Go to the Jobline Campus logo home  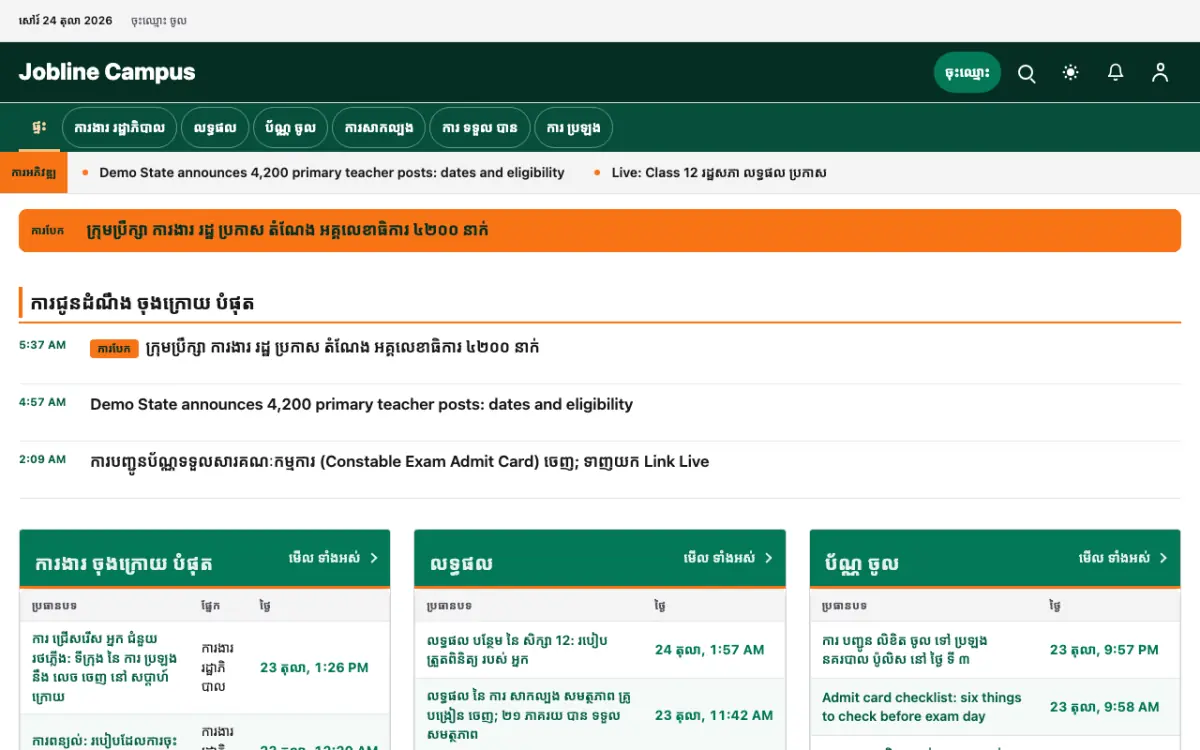tap(107, 72)
